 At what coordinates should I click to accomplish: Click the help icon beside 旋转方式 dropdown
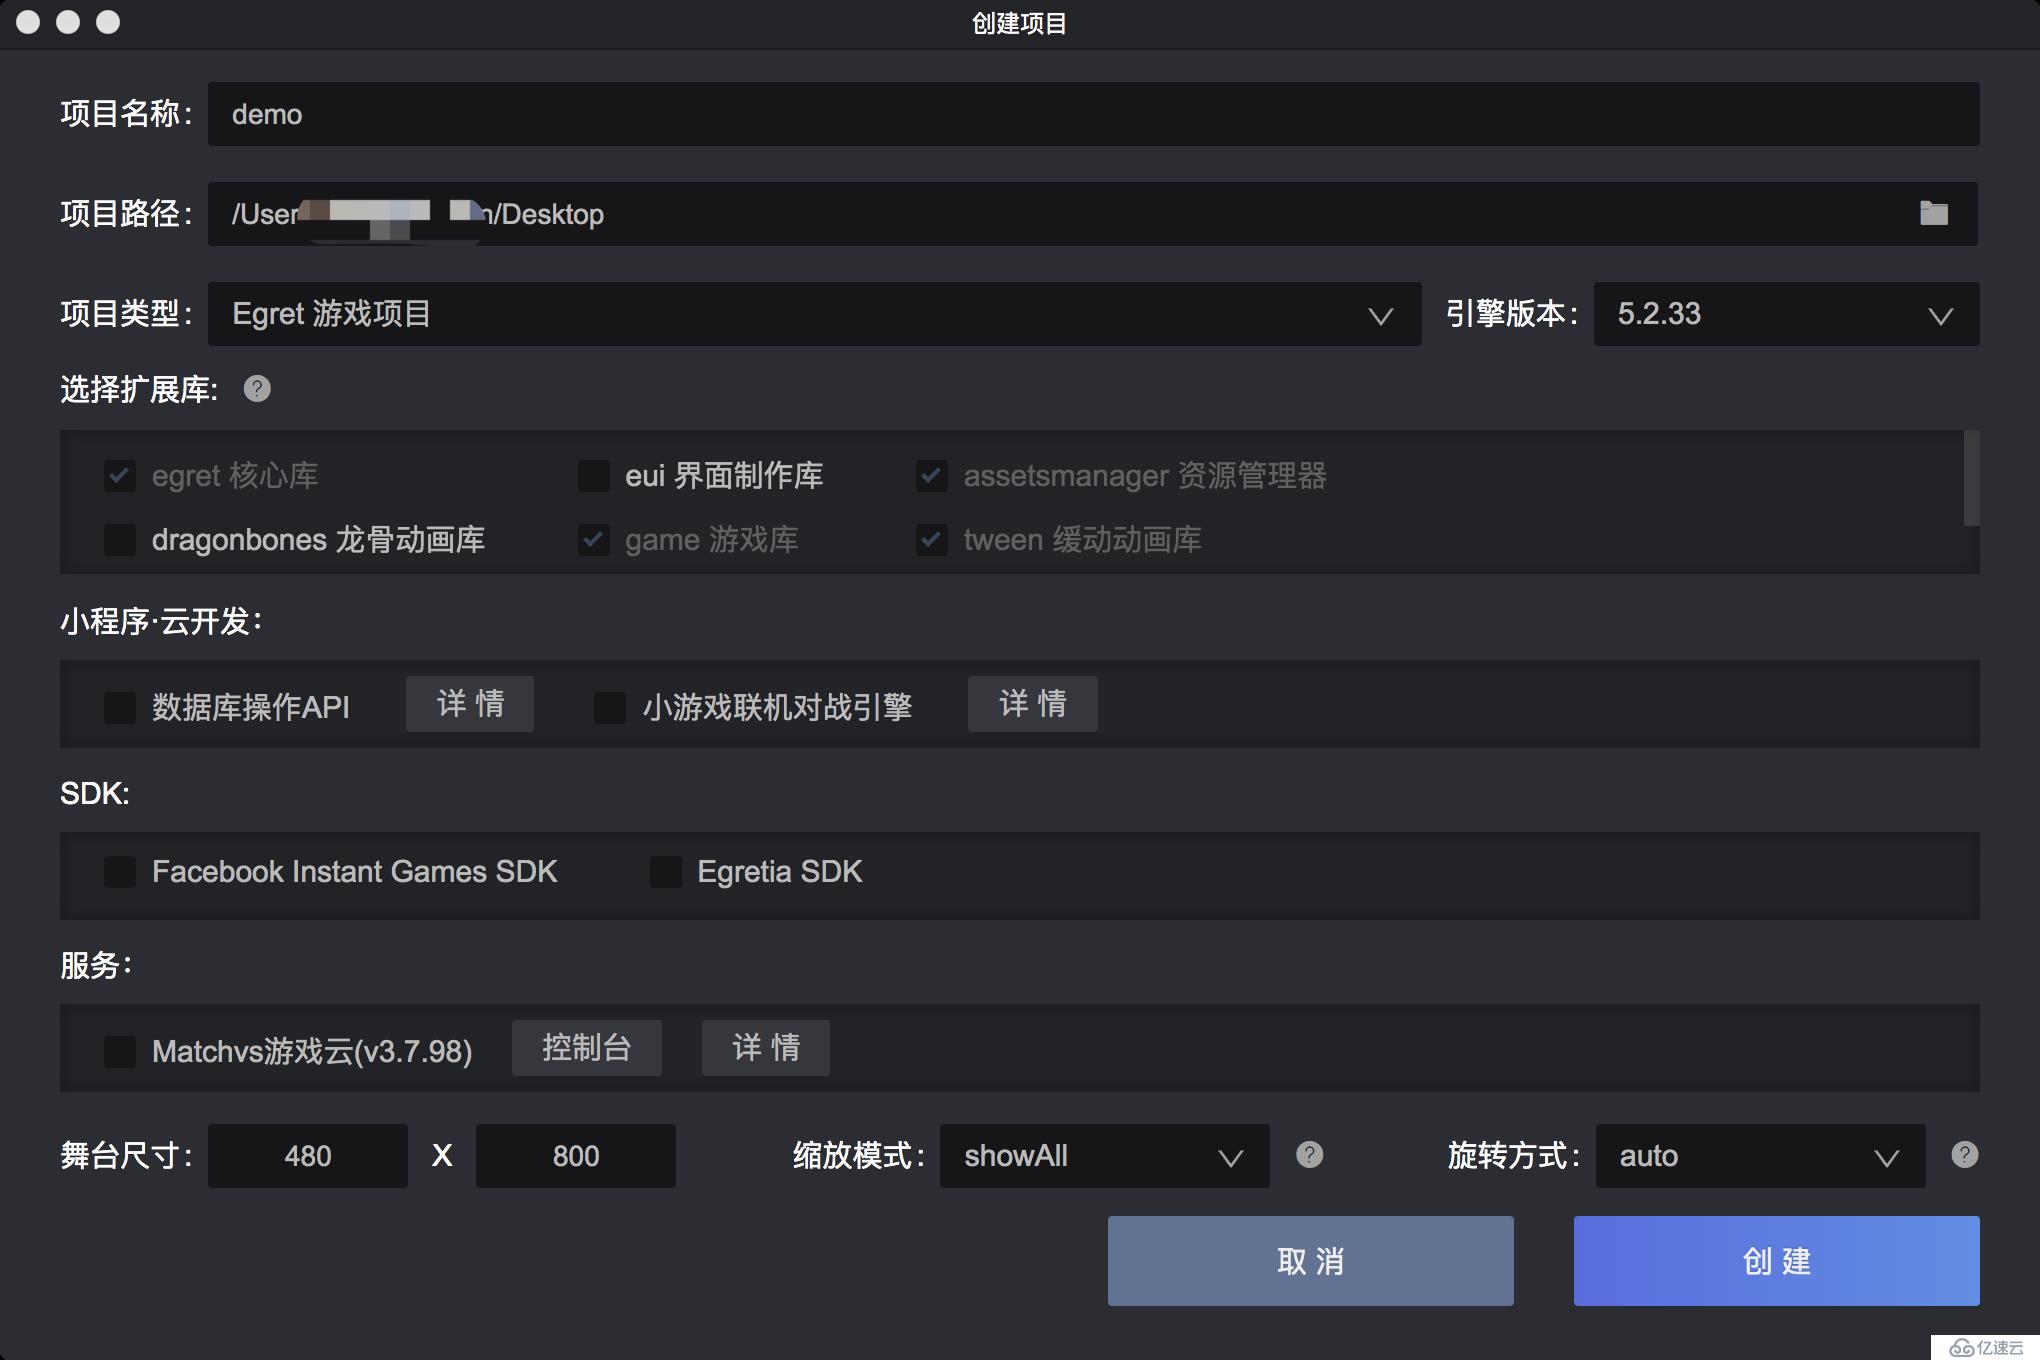(1964, 1154)
